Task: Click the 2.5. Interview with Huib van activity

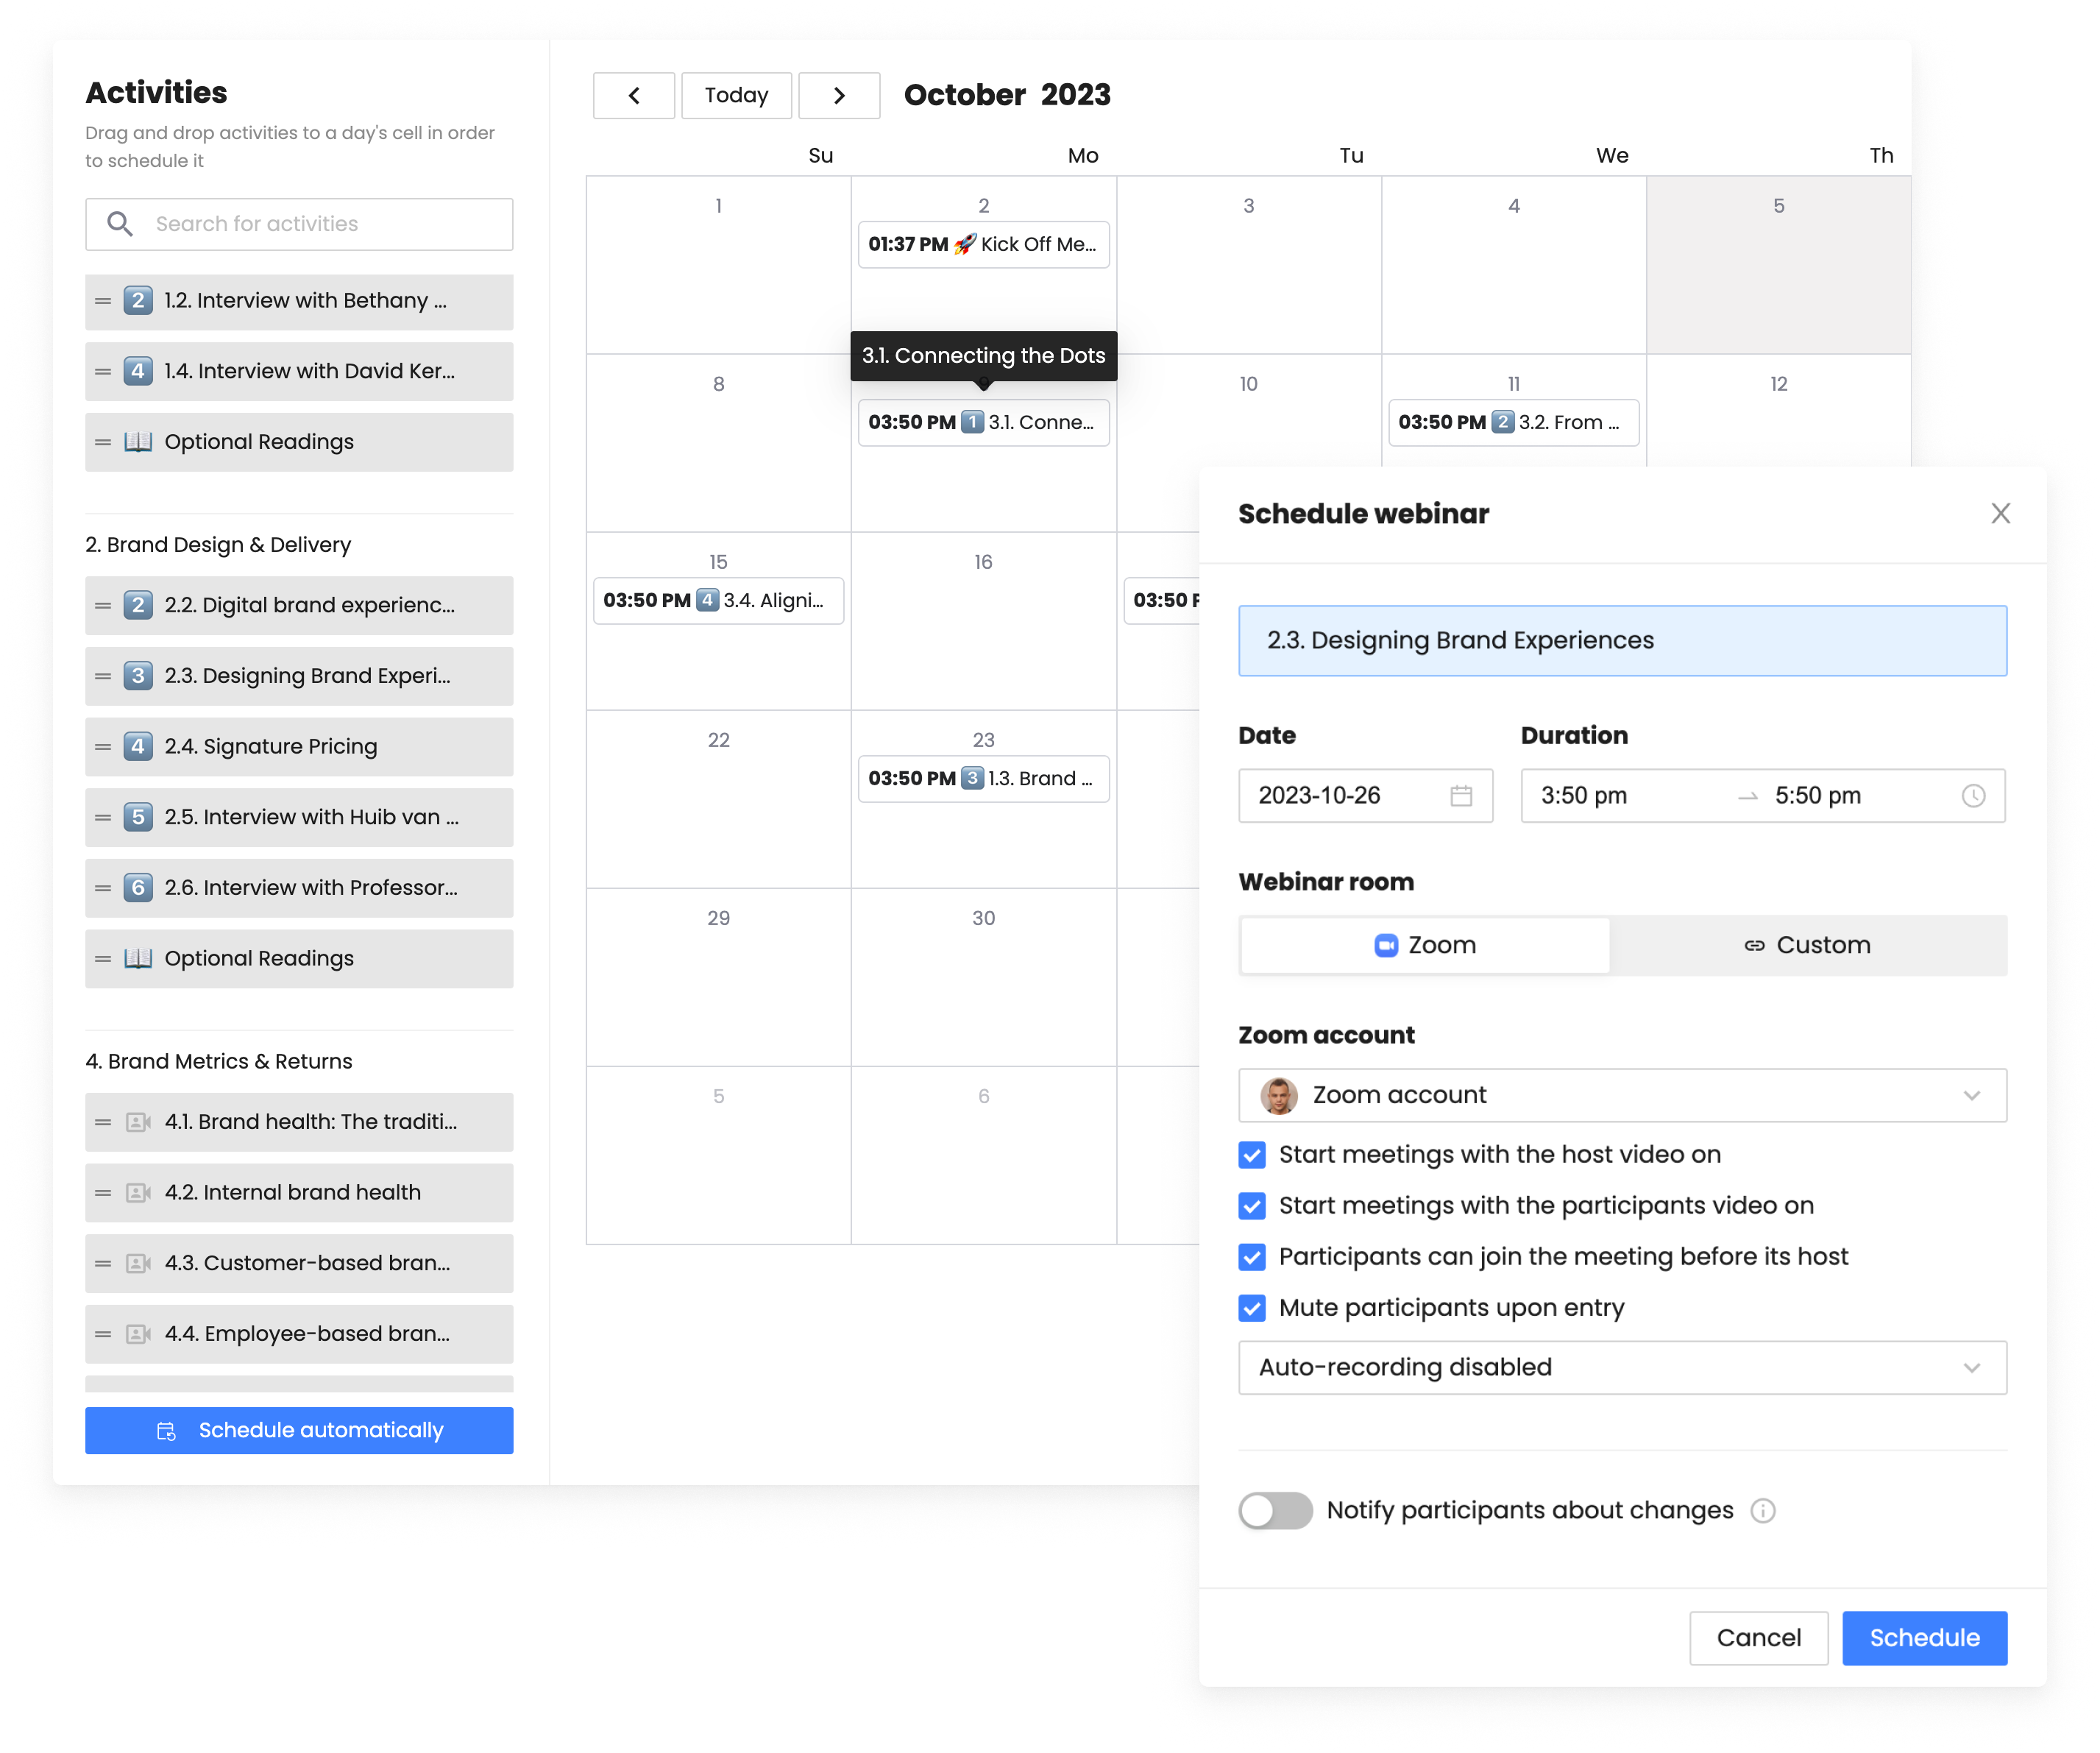Action: tap(299, 817)
